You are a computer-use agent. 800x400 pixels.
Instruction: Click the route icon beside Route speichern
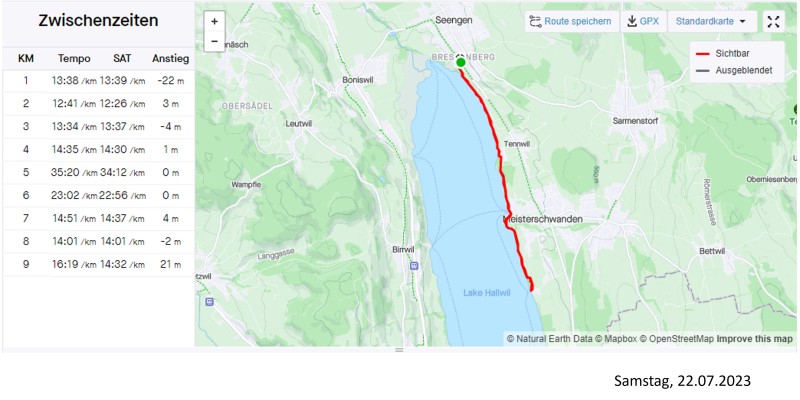tap(535, 21)
